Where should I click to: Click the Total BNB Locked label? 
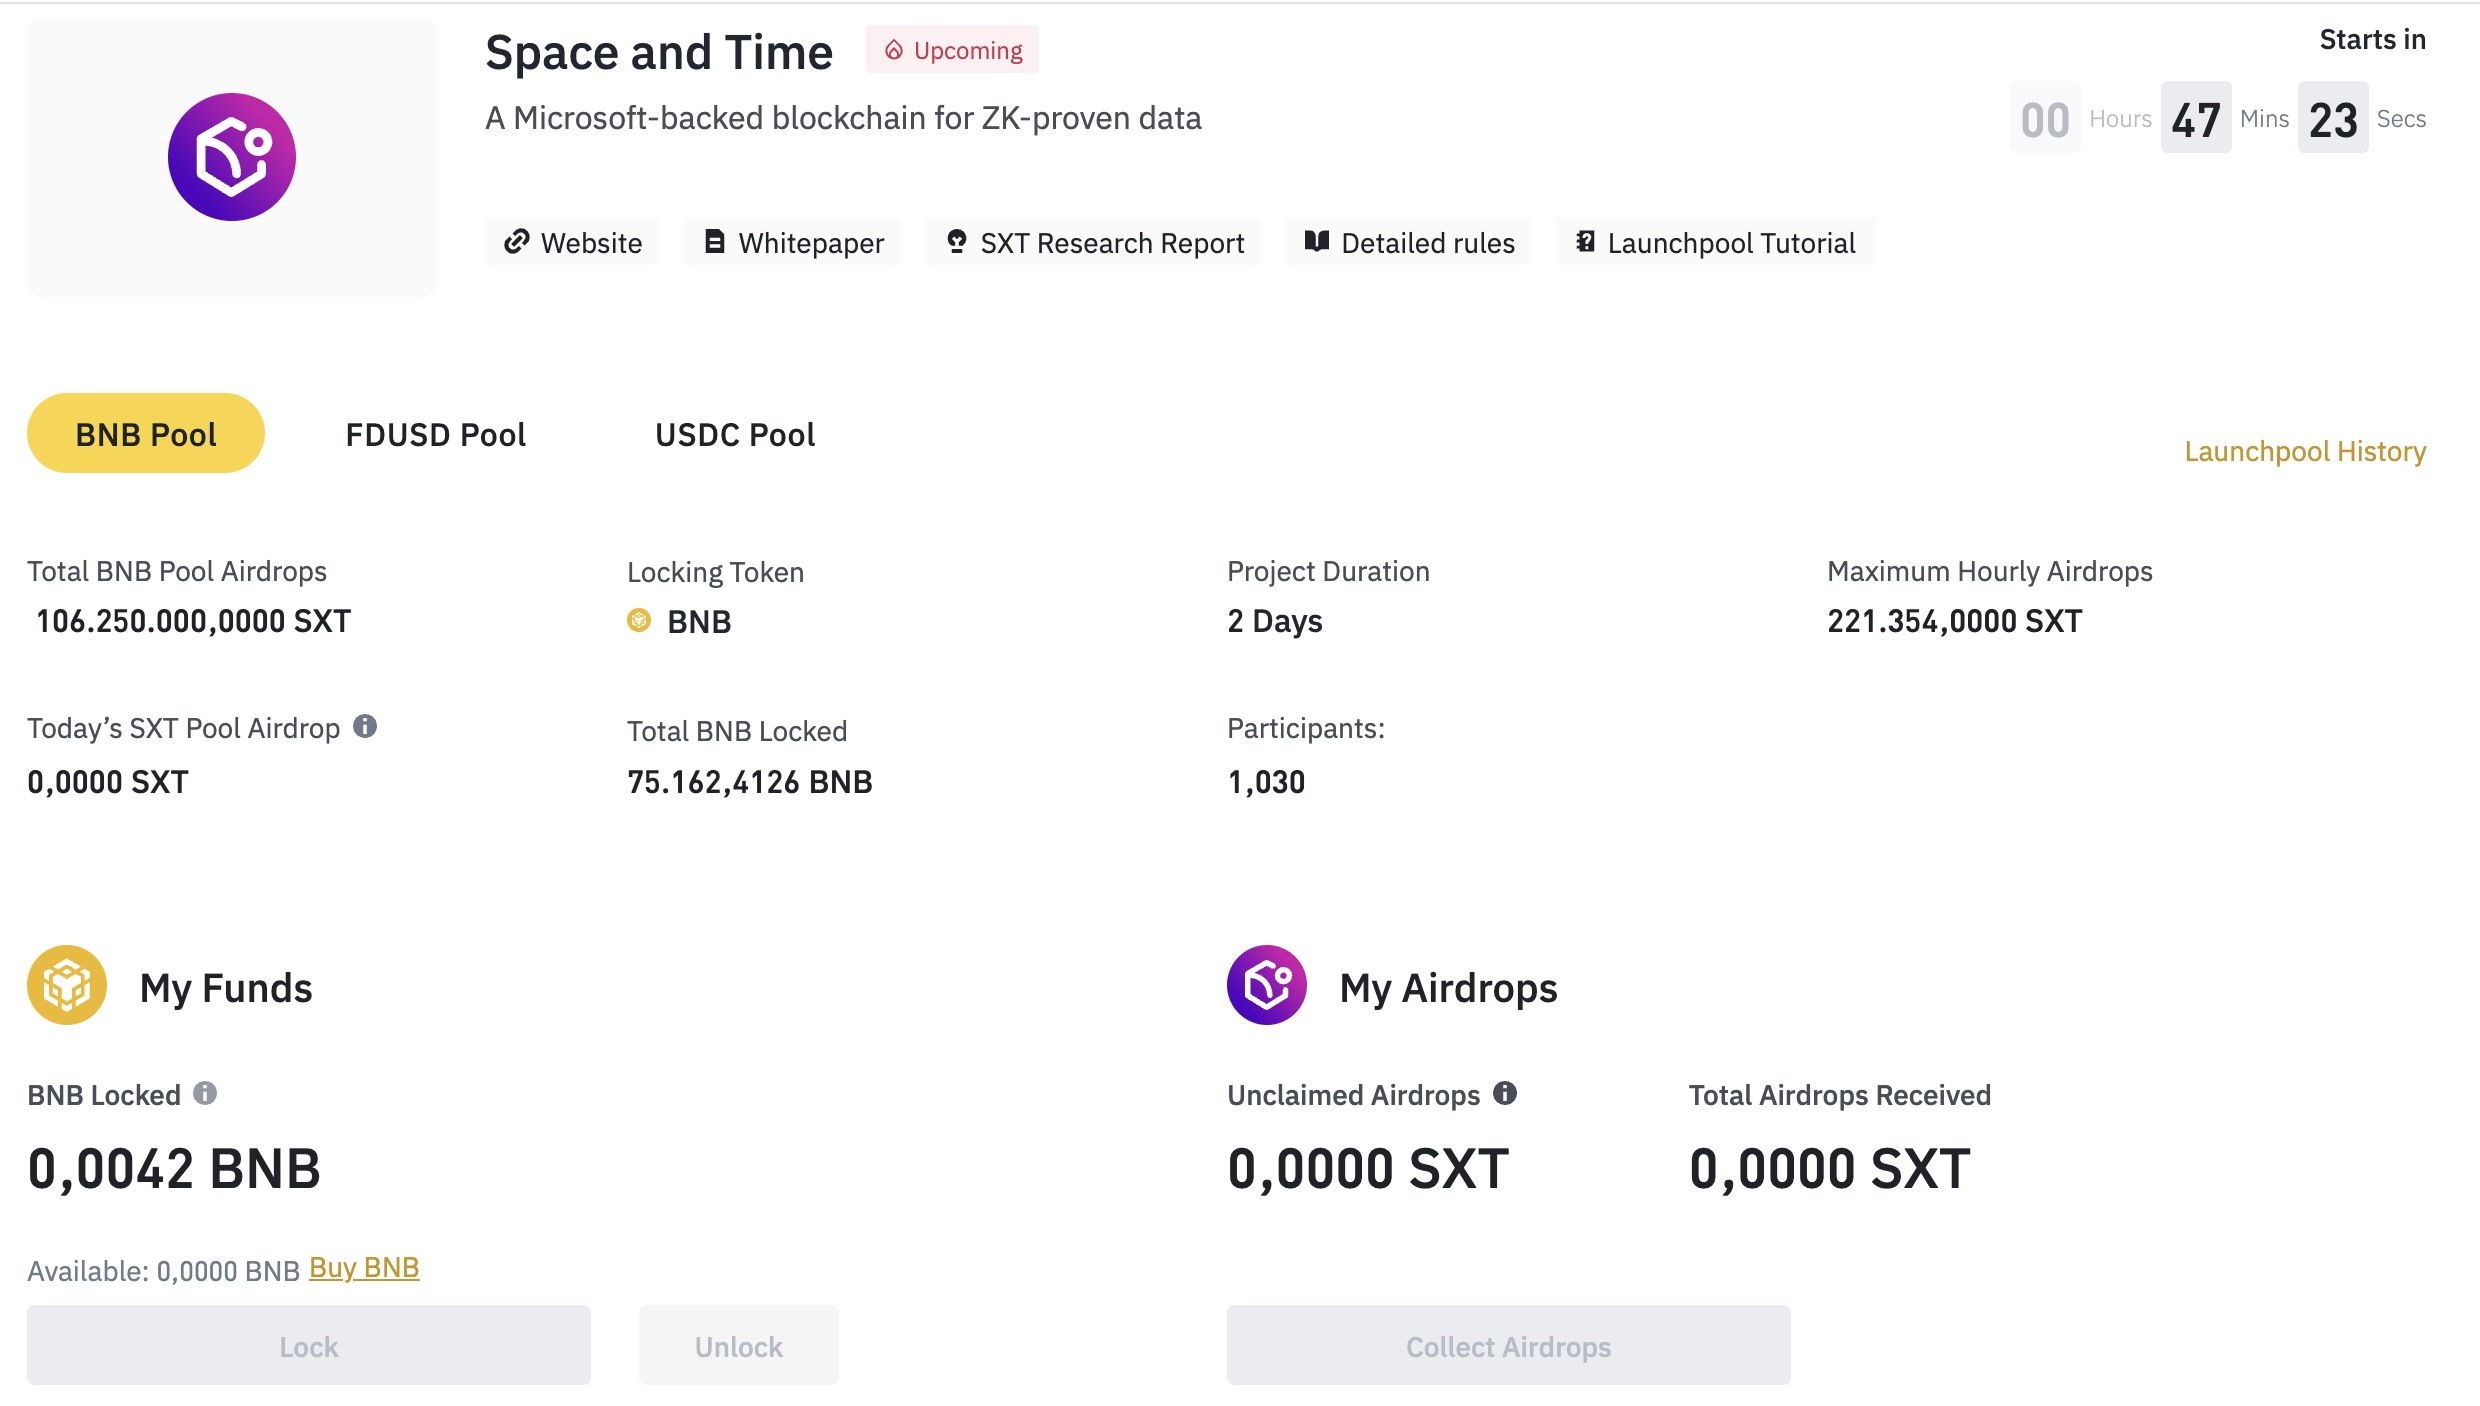coord(737,731)
